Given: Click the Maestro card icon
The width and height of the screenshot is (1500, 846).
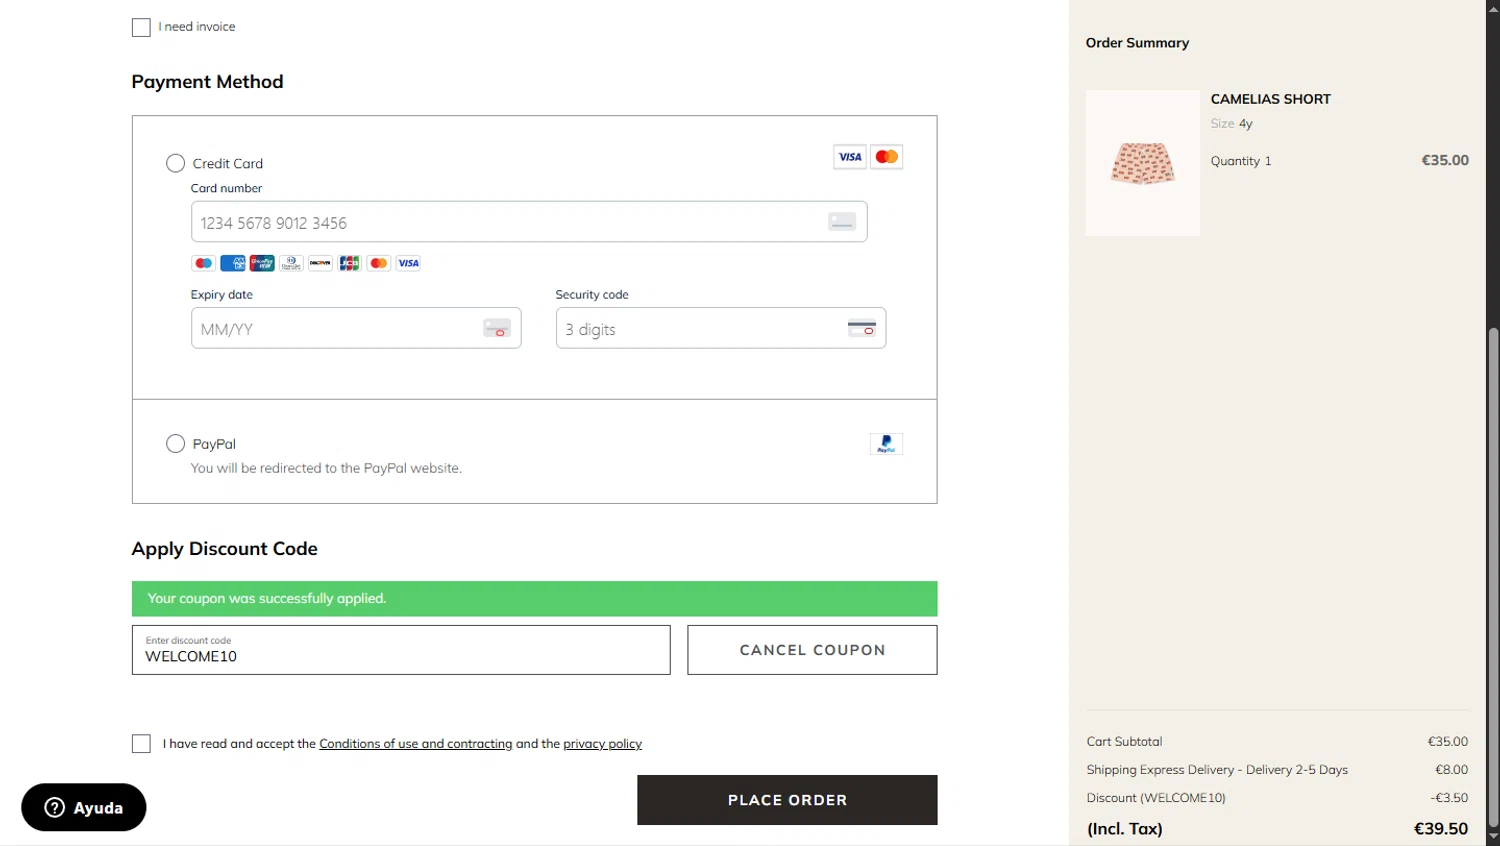Looking at the screenshot, I should point(203,263).
